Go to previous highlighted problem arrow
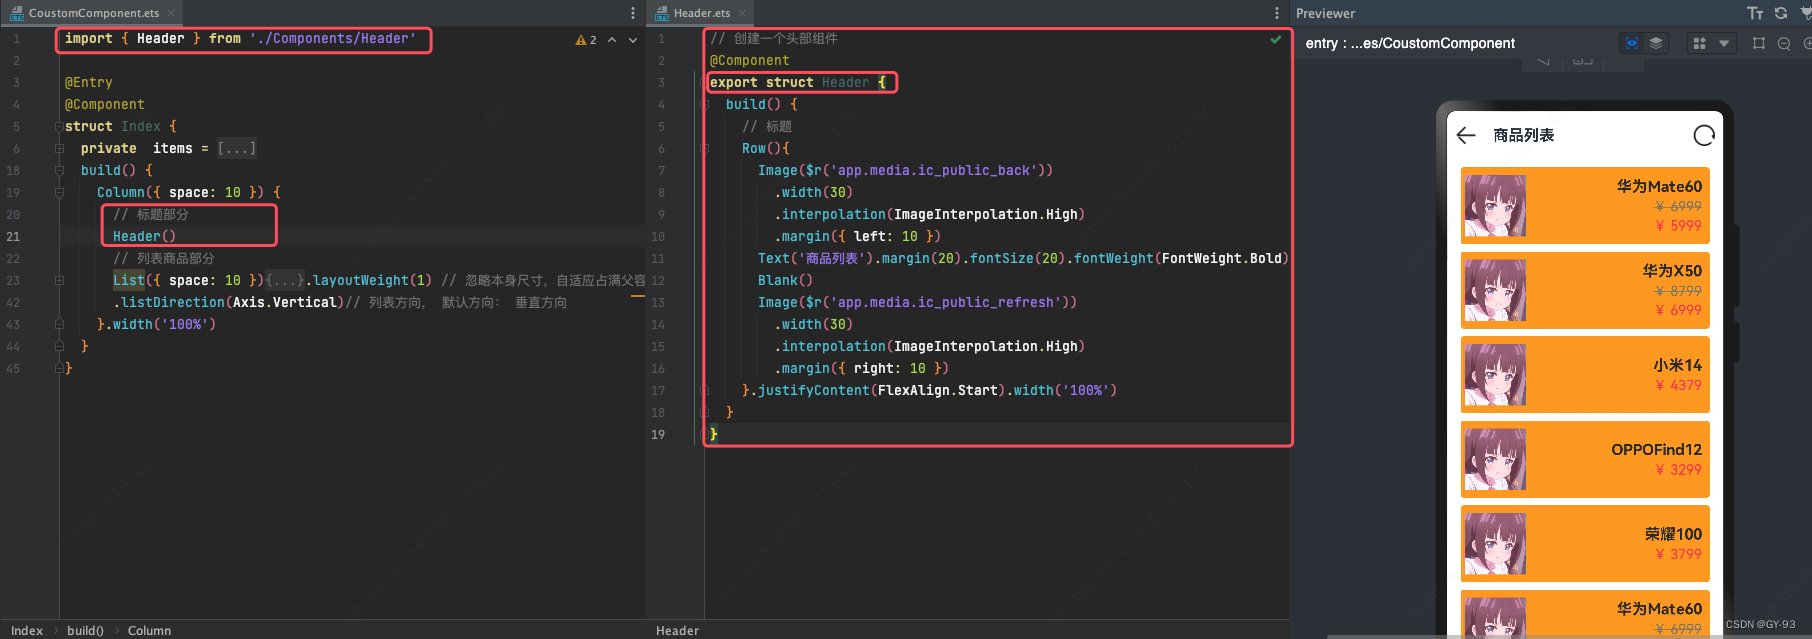 (x=612, y=40)
